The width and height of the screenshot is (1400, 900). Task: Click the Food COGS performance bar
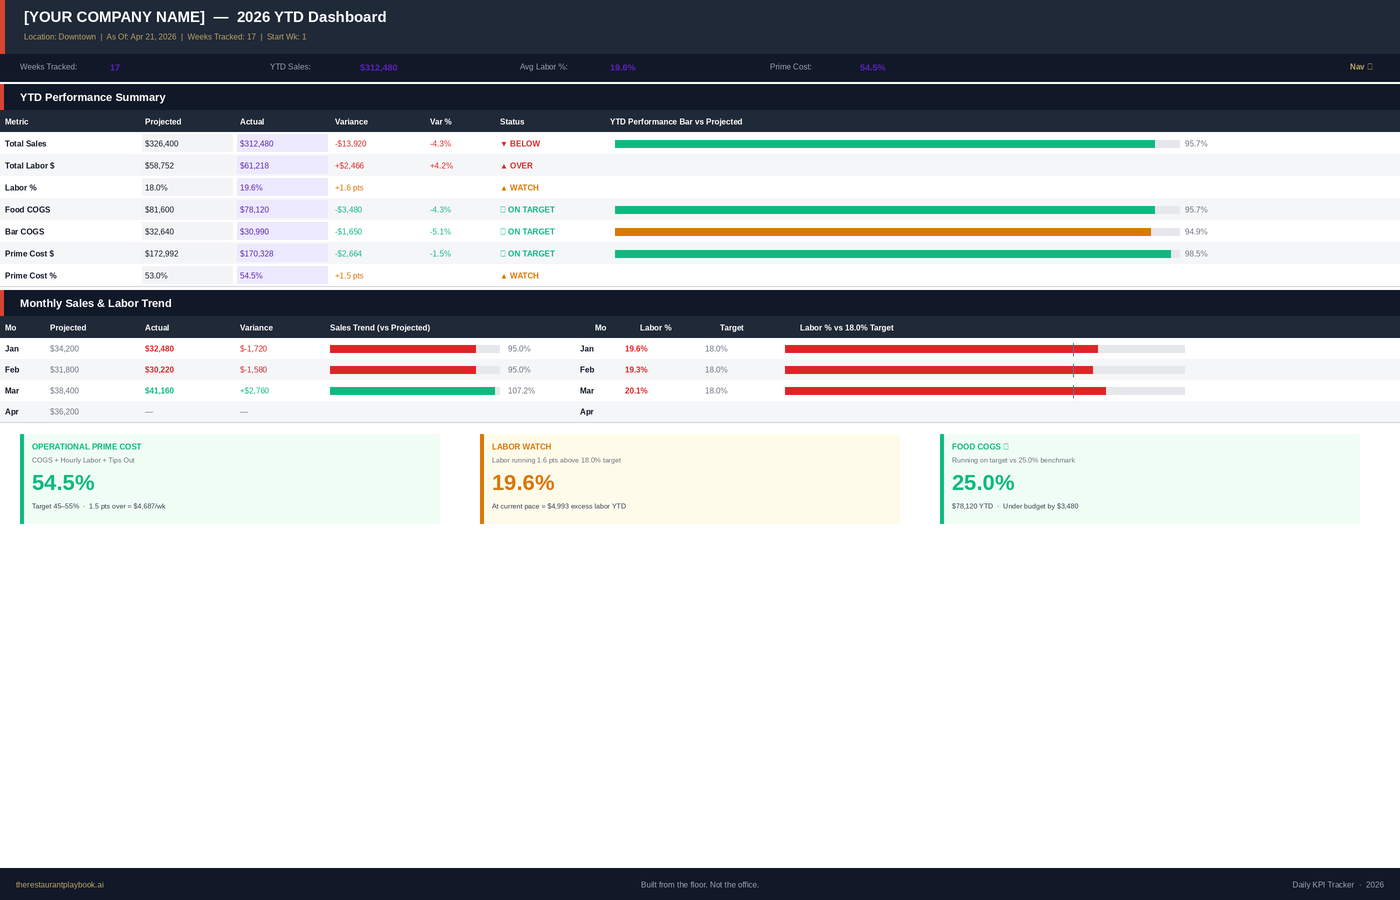[885, 210]
